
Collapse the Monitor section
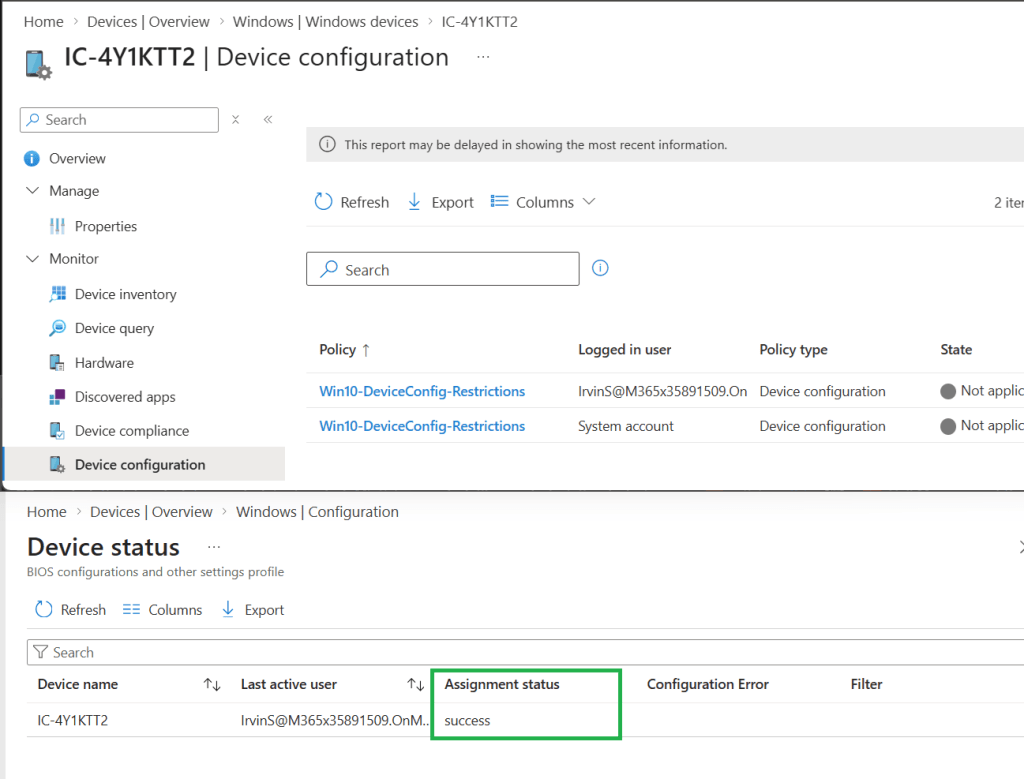click(32, 259)
